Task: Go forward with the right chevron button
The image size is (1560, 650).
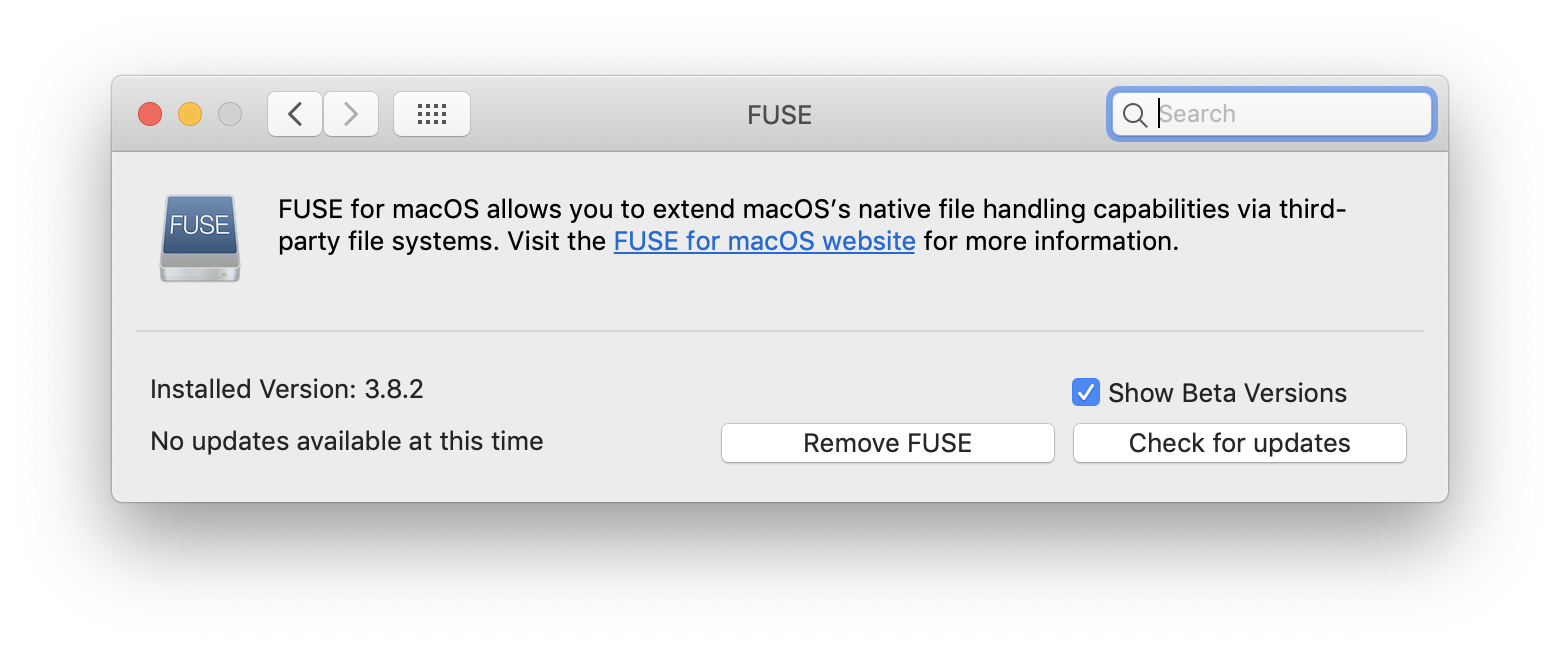Action: (351, 114)
